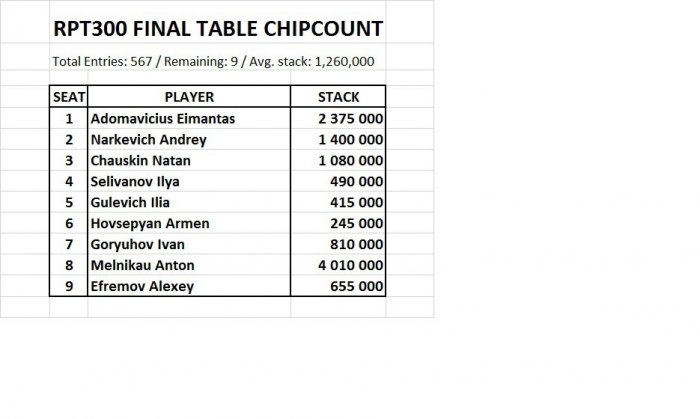This screenshot has width=700, height=419.
Task: Select the Total Entries summary line
Action: pyautogui.click(x=213, y=61)
